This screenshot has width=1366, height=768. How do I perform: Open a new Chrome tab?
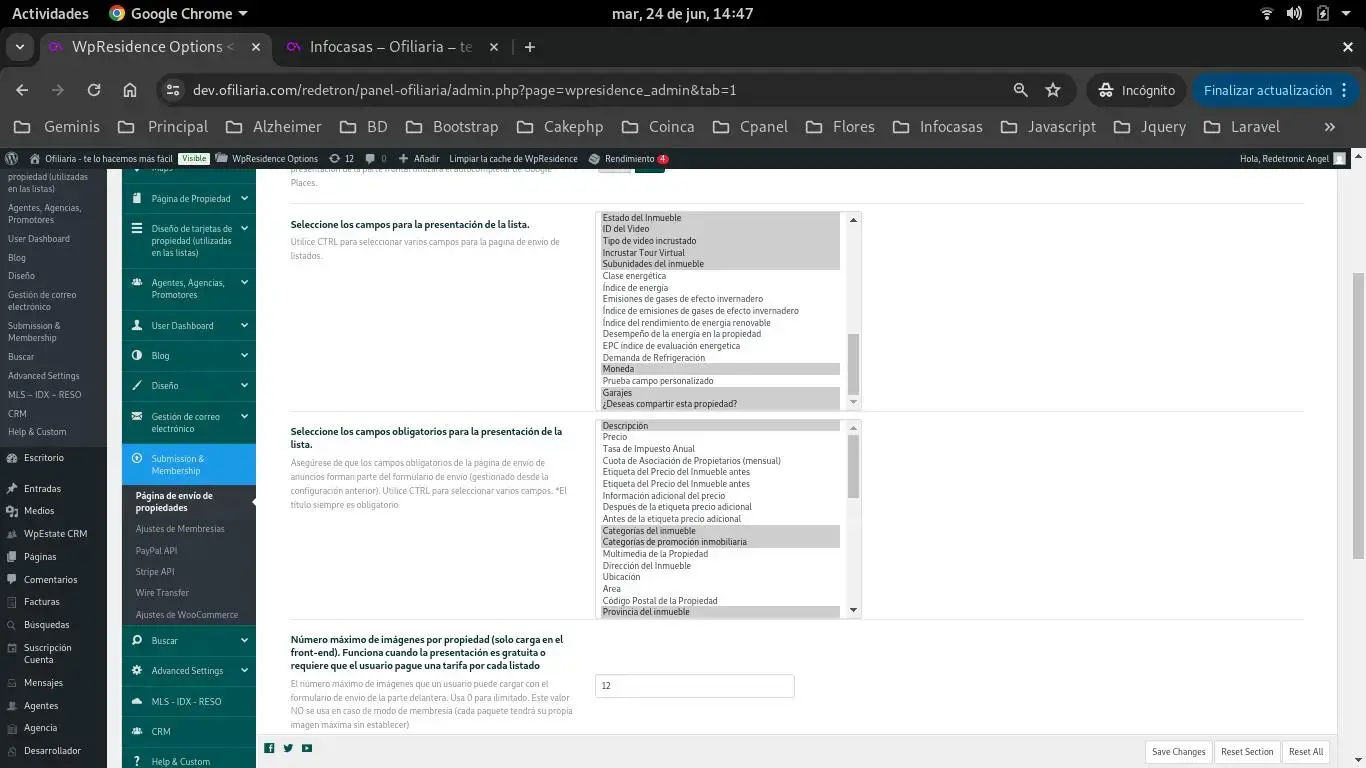[530, 47]
